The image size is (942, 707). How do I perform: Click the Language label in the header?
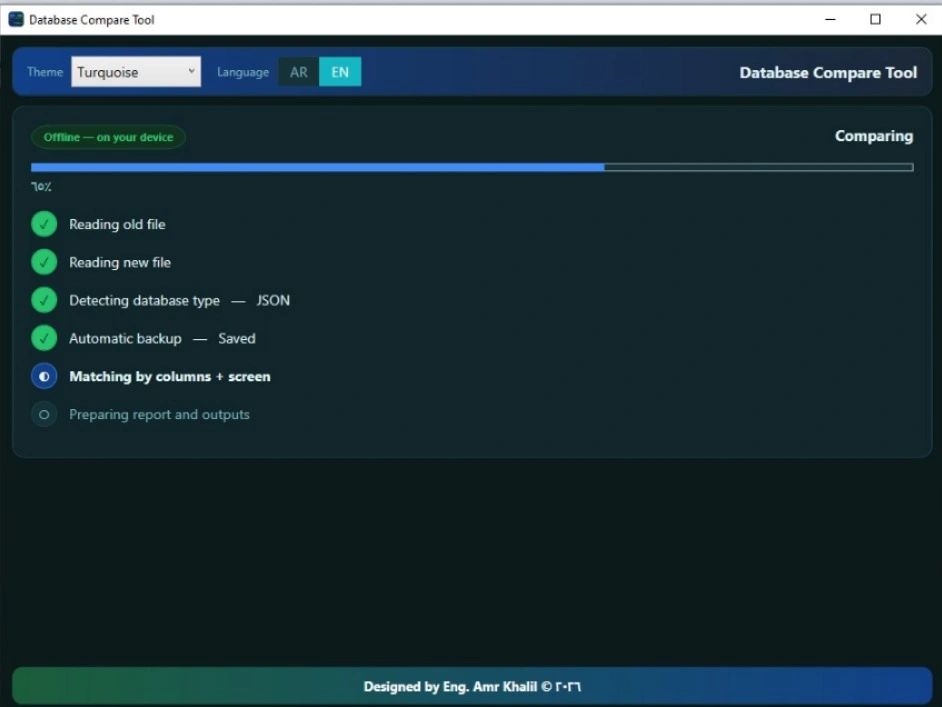point(243,72)
